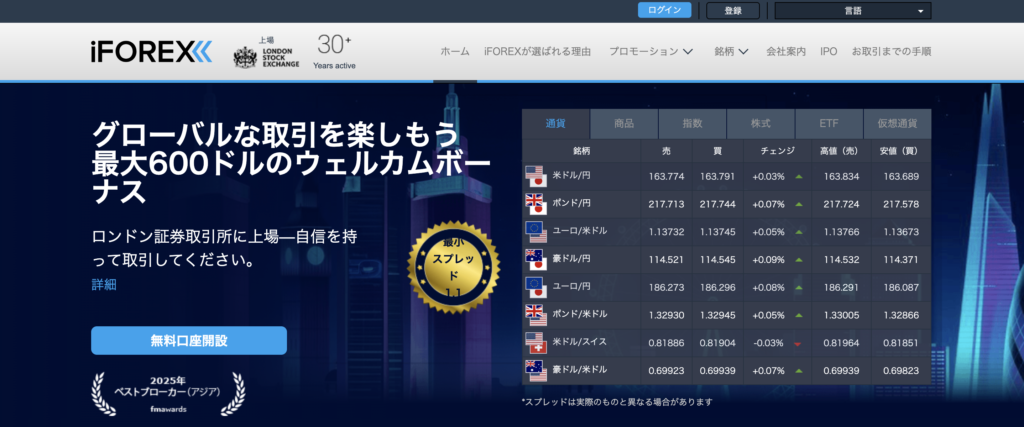Click the 豪ドル/米ドル sell price 0.69923
1024x427 pixels.
666,371
